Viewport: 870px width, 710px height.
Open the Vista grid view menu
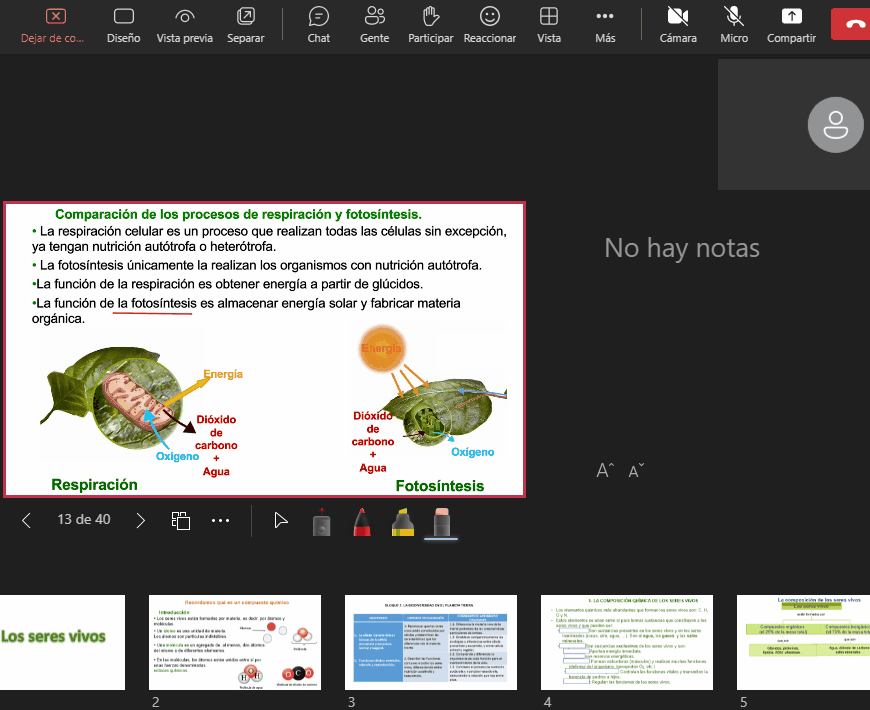coord(549,26)
